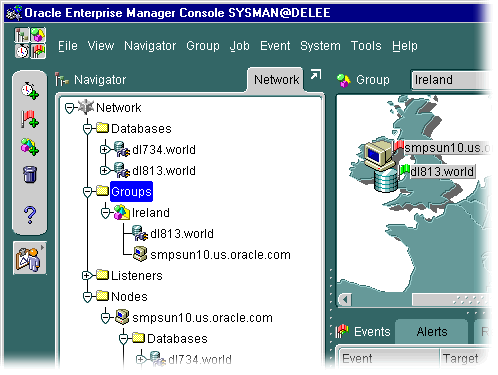Collapse Databases folder under smpsun10 node
The height and width of the screenshot is (375, 498).
(123, 338)
